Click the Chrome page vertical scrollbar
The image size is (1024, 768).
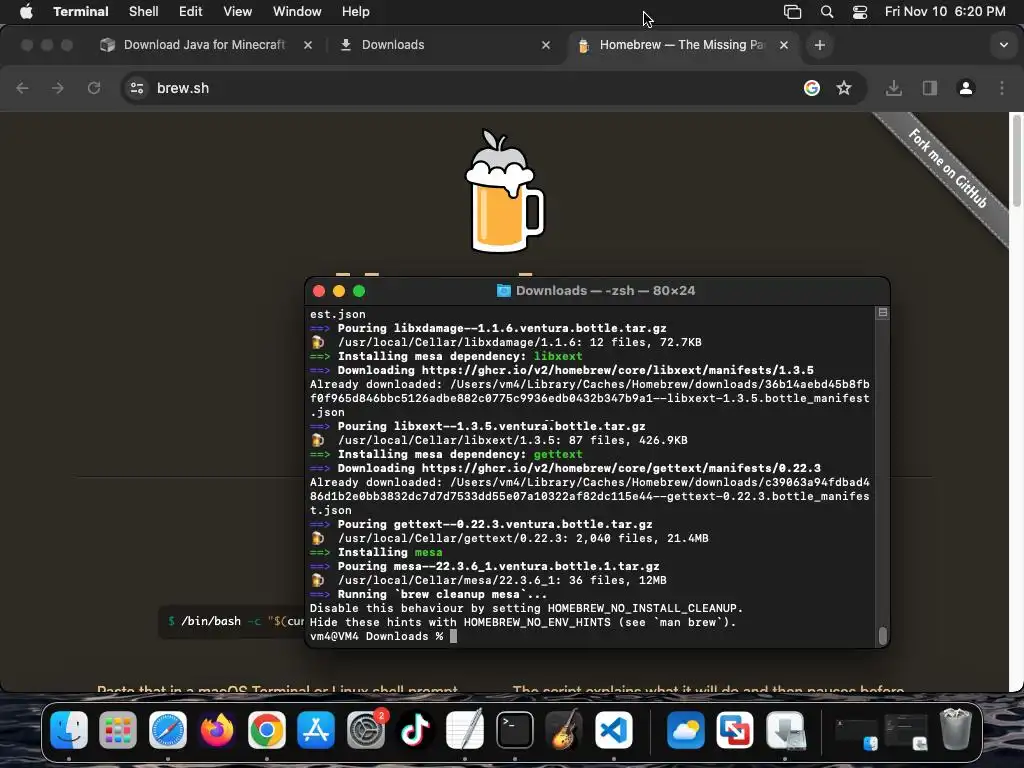[x=1016, y=162]
